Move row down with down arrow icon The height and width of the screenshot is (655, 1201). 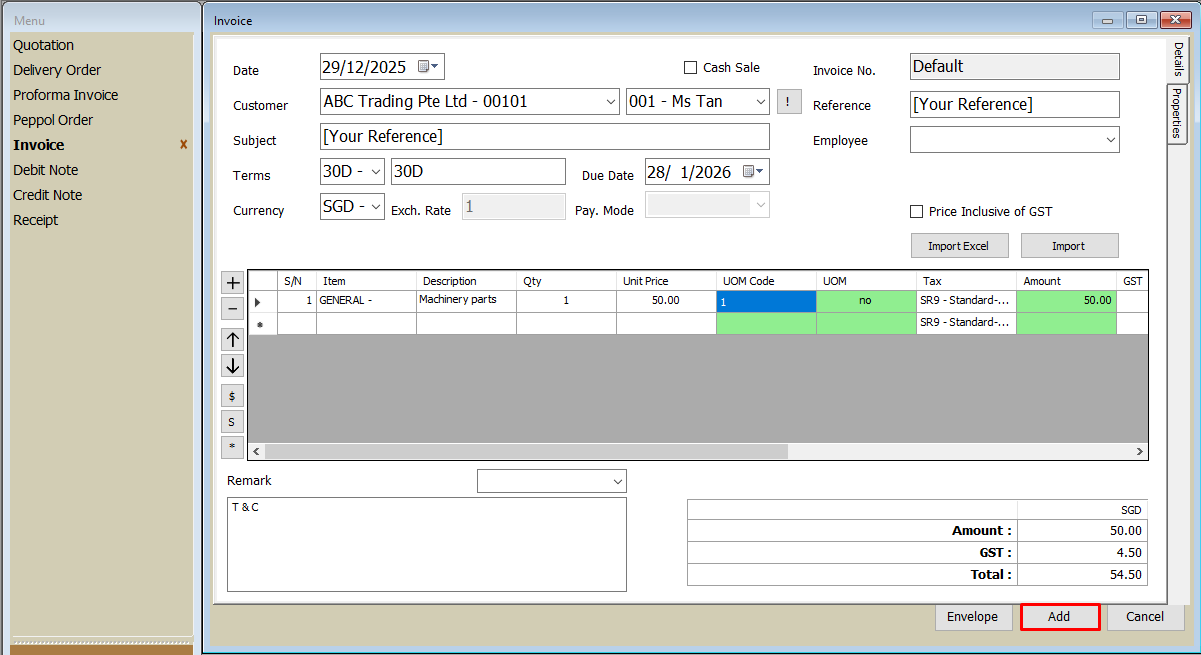coord(233,366)
